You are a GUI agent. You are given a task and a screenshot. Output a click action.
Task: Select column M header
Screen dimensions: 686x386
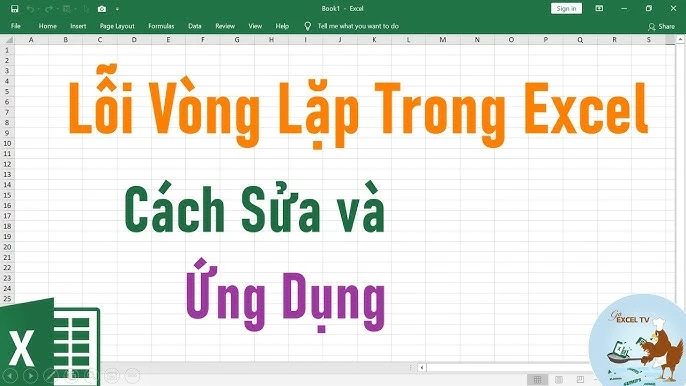(443, 40)
